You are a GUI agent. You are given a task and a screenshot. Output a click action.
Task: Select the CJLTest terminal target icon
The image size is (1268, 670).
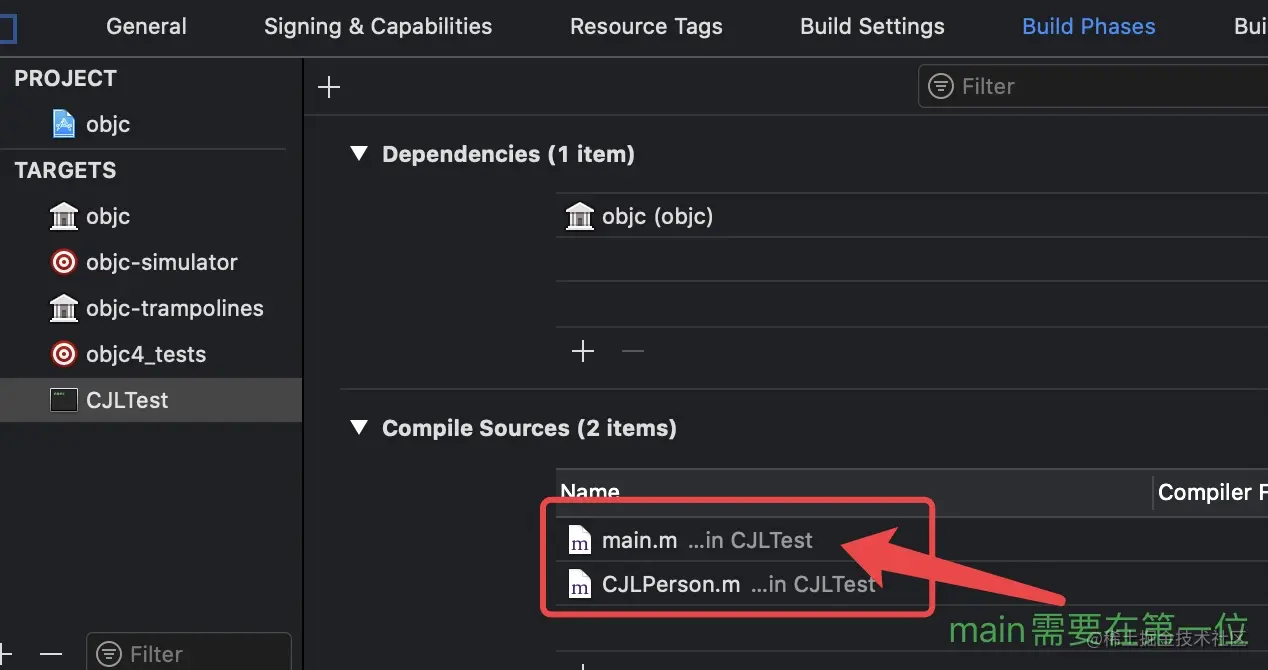point(64,400)
